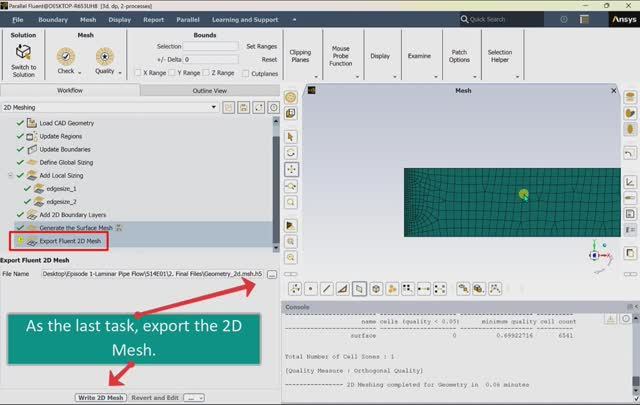The width and height of the screenshot is (640, 405).
Task: Click the undo curved arrow in right toolbar
Action: tap(630, 154)
